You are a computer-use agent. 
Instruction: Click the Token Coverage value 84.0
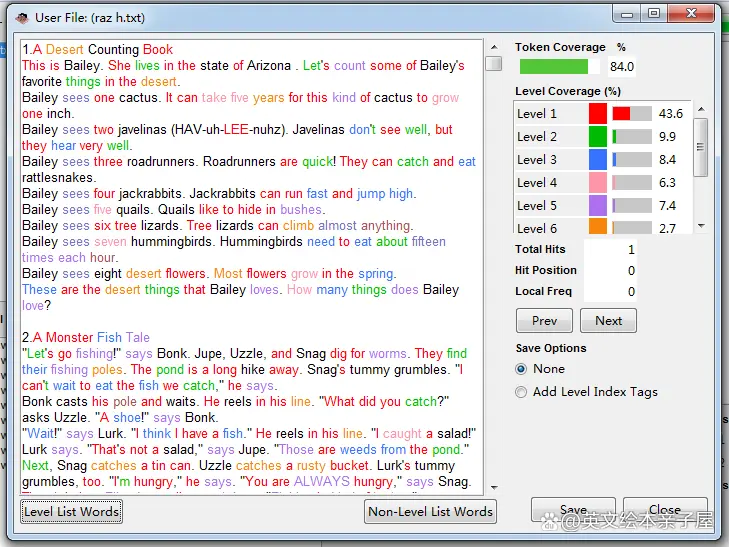click(x=622, y=66)
